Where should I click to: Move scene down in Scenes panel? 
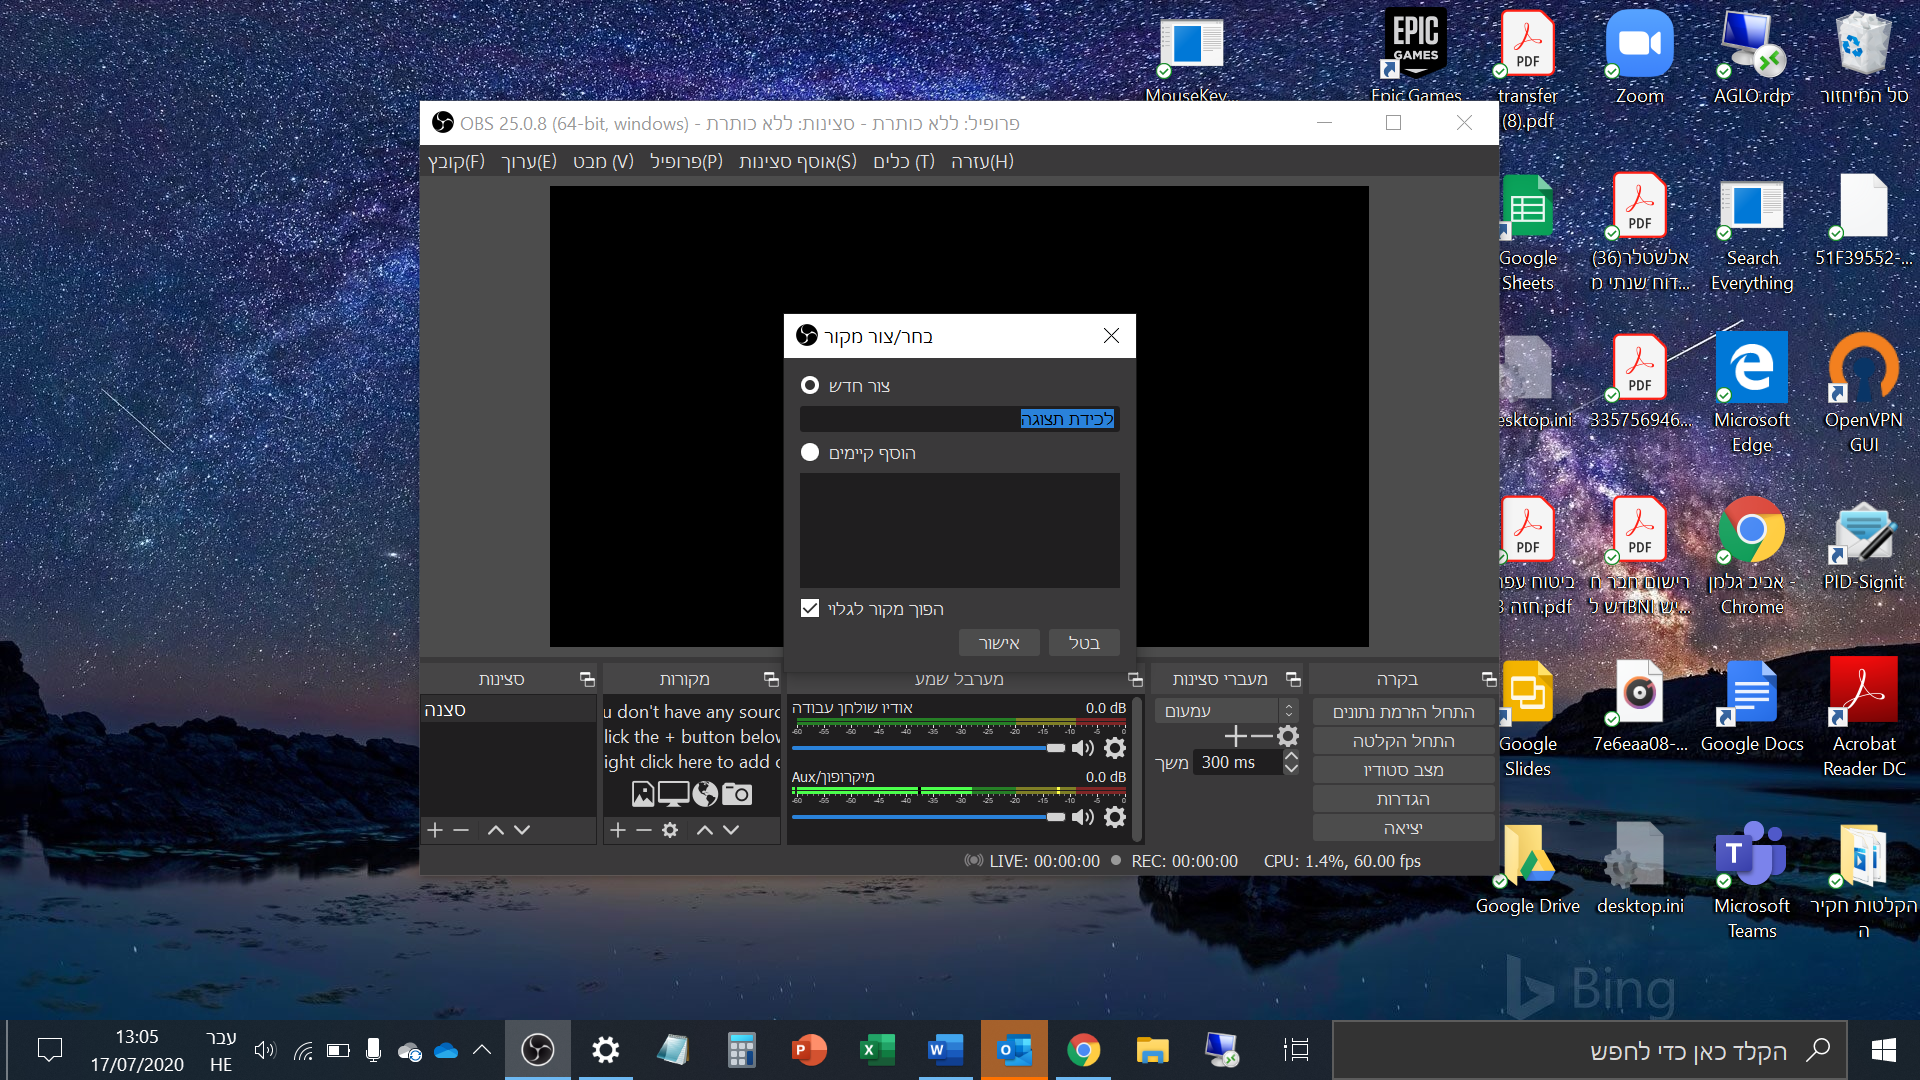(522, 830)
